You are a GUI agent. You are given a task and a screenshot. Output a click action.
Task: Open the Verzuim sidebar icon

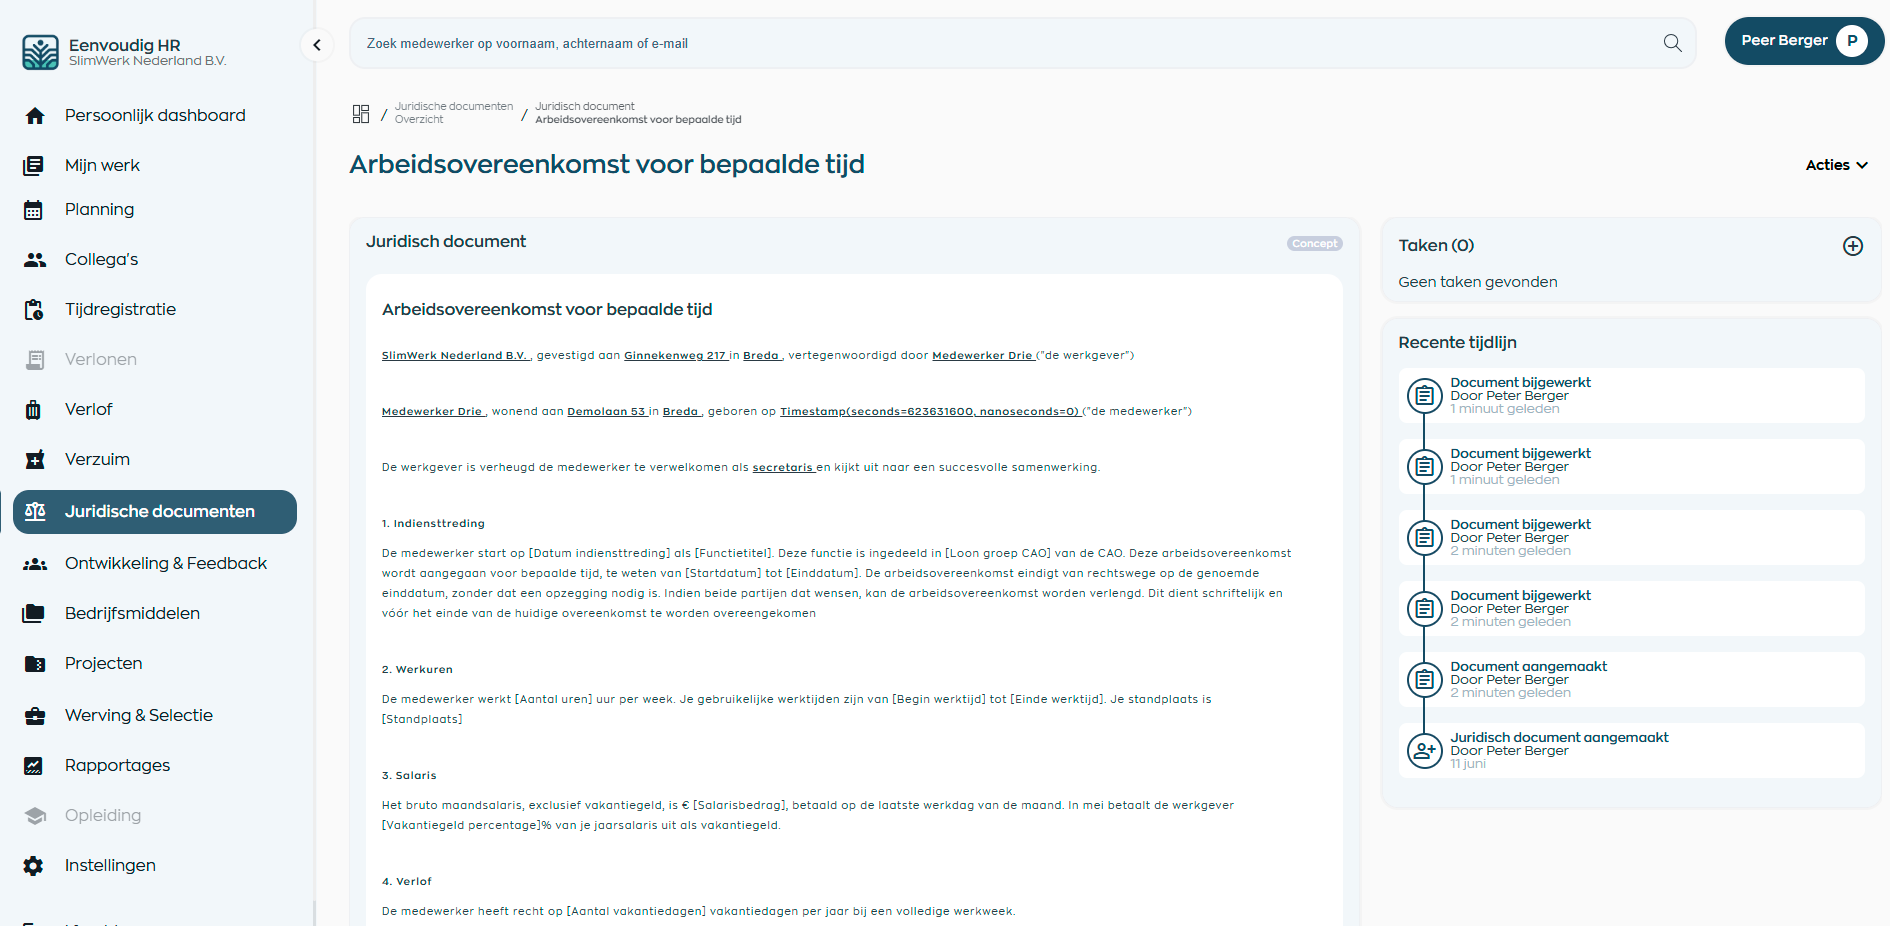35,459
